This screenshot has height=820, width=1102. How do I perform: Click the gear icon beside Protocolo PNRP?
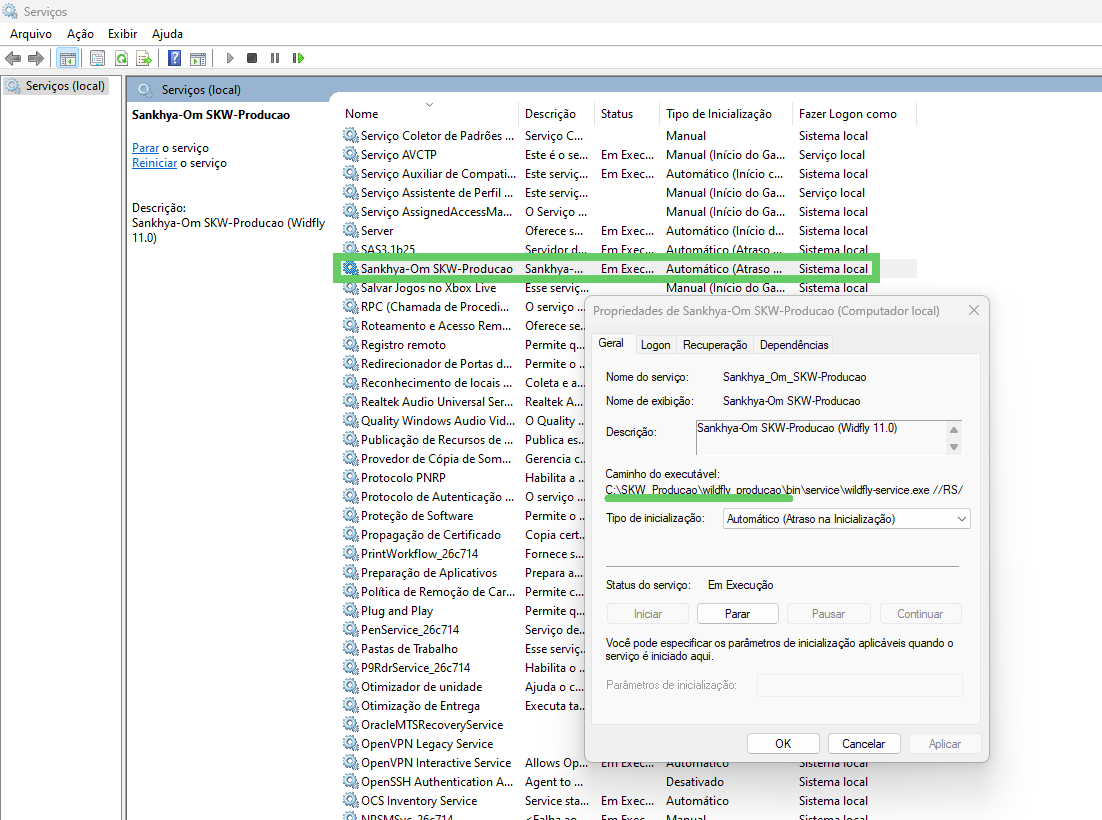[x=350, y=476]
